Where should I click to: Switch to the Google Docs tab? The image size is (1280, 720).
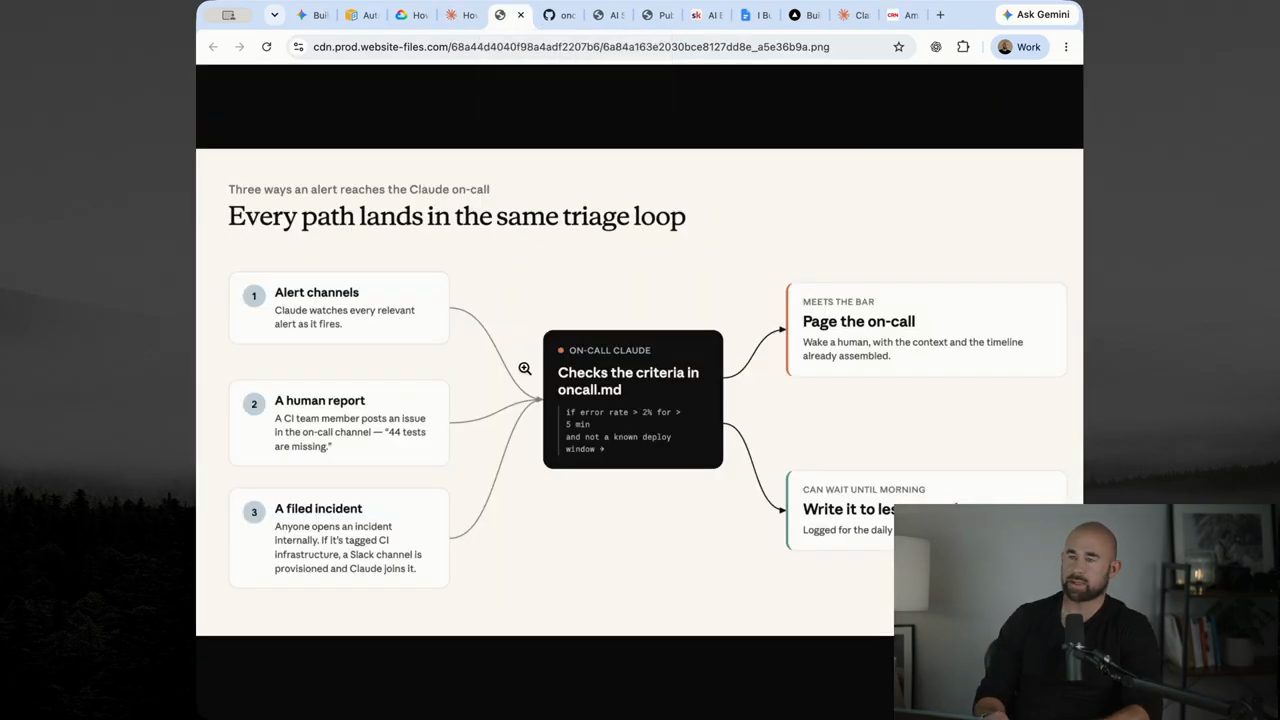click(x=756, y=15)
